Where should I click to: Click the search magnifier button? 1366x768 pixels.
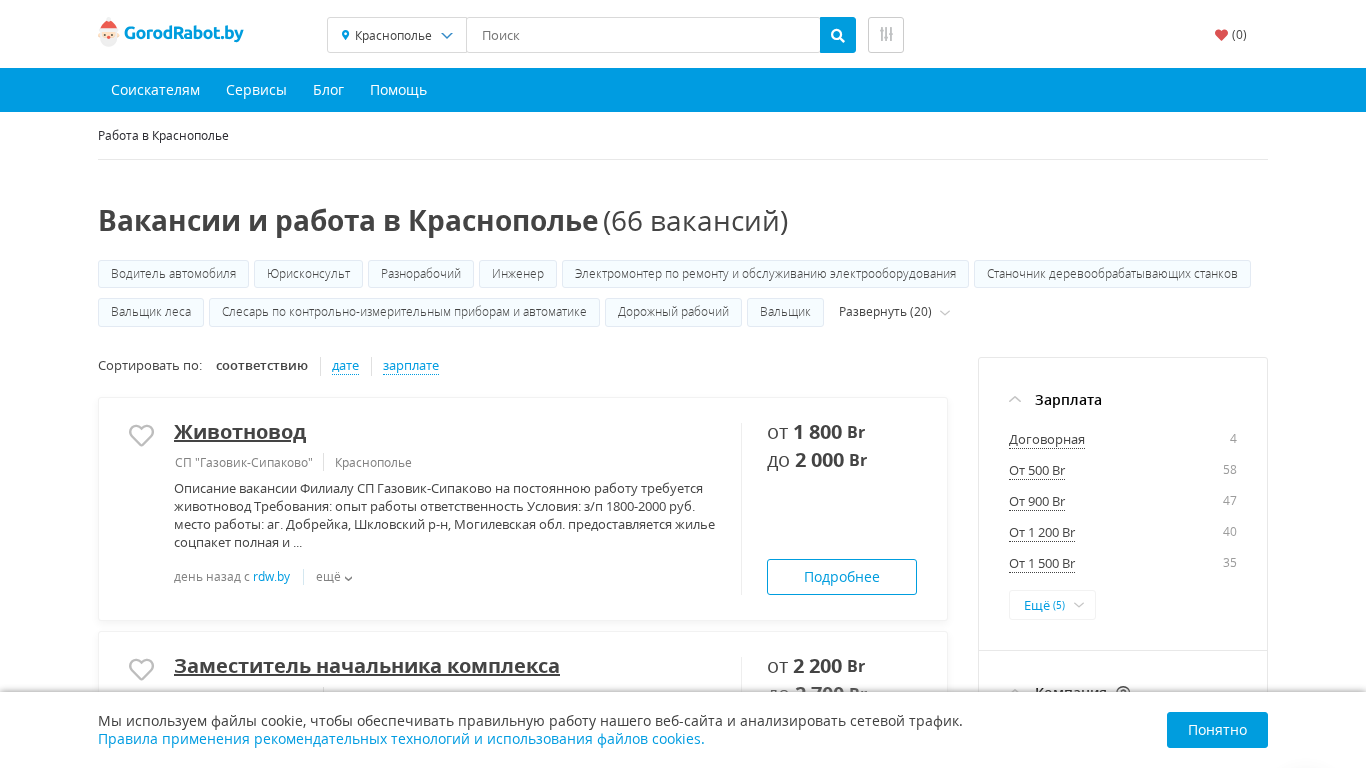[838, 35]
